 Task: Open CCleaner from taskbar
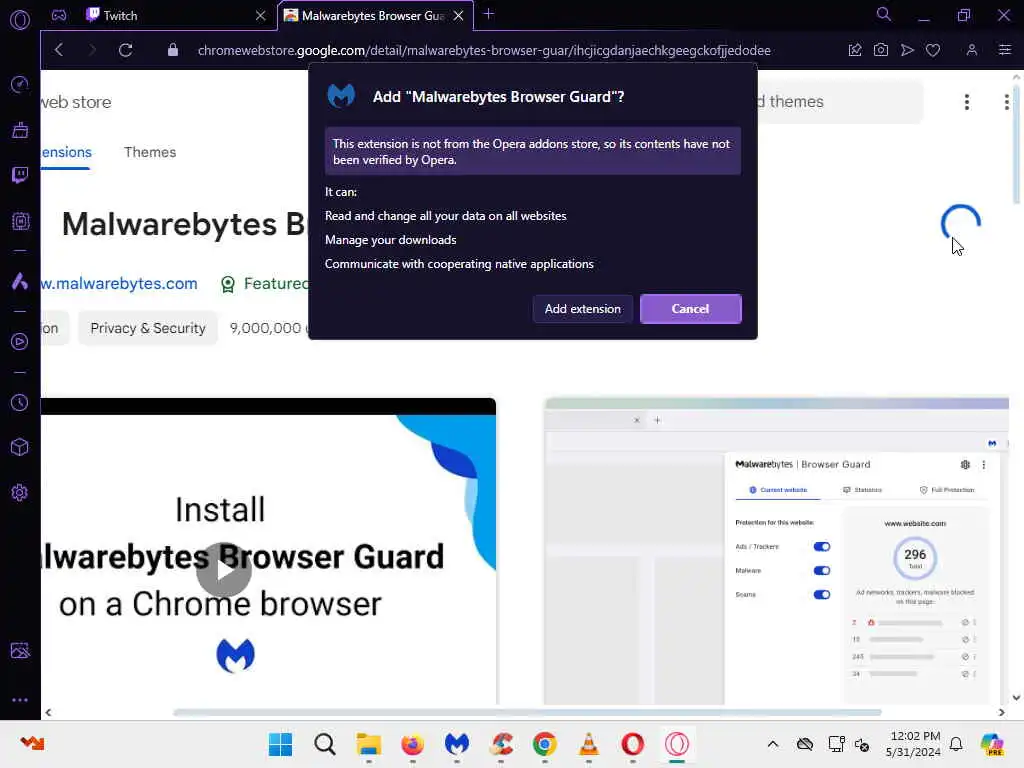(x=501, y=744)
